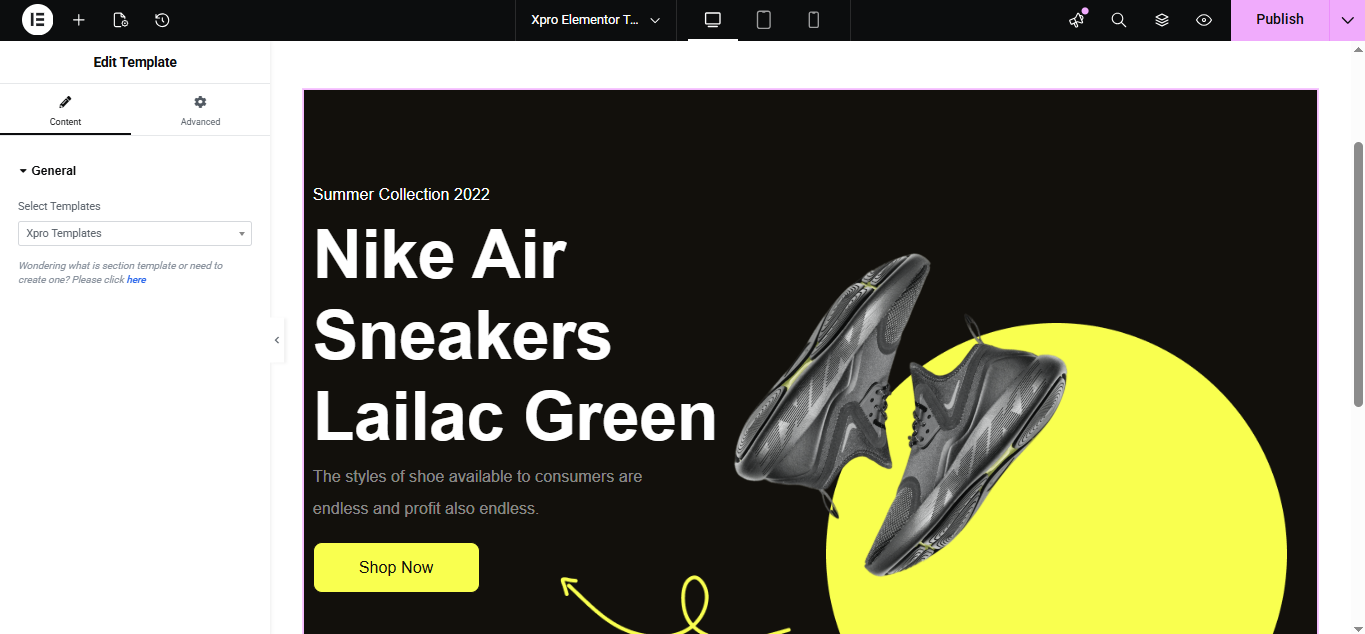Image resolution: width=1365 pixels, height=634 pixels.
Task: Open the Xpro Templates select dropdown
Action: point(135,233)
